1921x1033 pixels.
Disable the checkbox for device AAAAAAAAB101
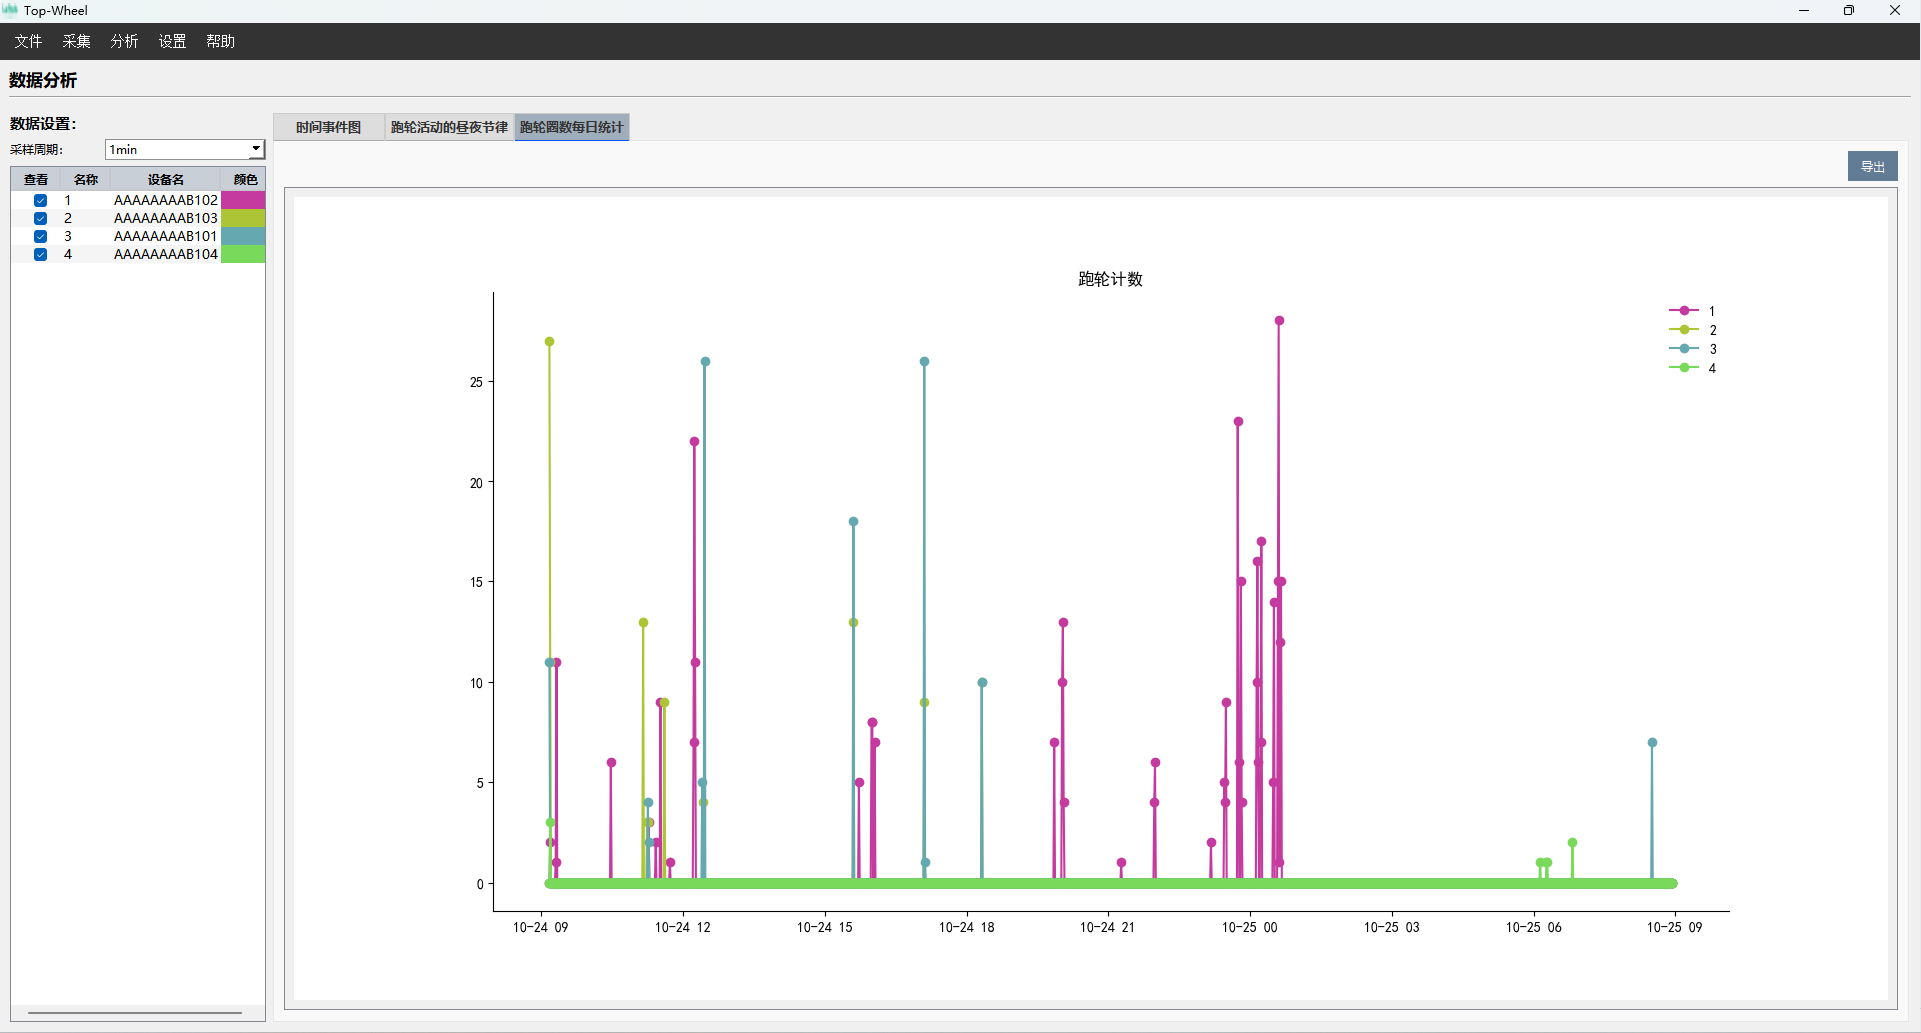point(40,236)
